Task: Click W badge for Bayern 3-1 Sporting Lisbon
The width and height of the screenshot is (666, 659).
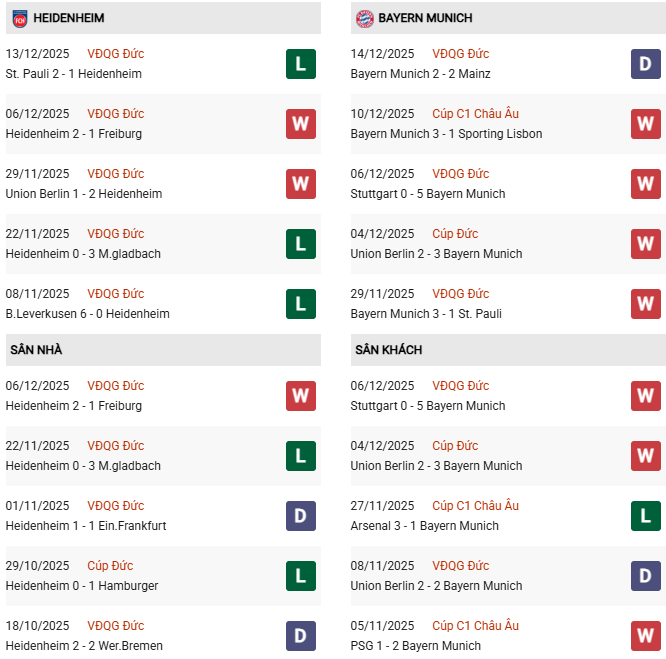Action: (x=645, y=124)
